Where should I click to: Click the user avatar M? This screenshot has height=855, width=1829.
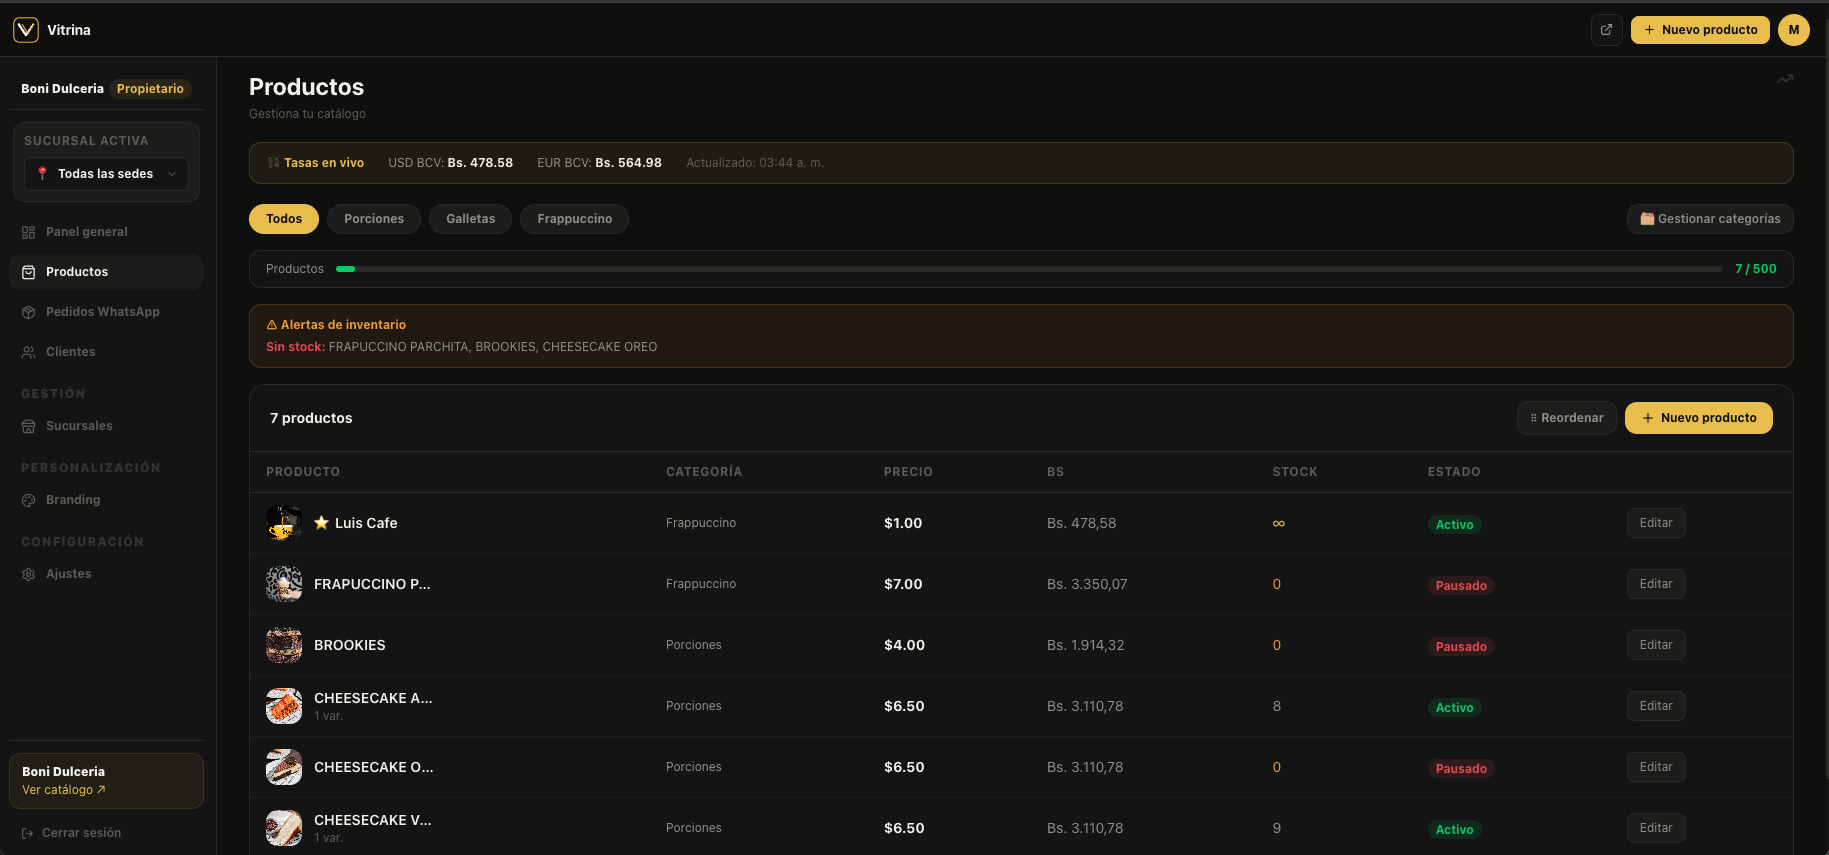click(1794, 30)
